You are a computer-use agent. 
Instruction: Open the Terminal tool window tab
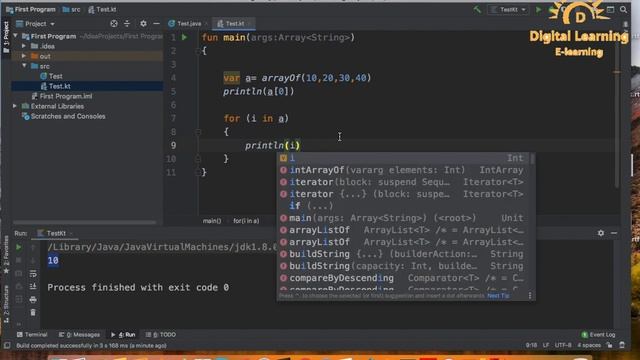tap(32, 335)
